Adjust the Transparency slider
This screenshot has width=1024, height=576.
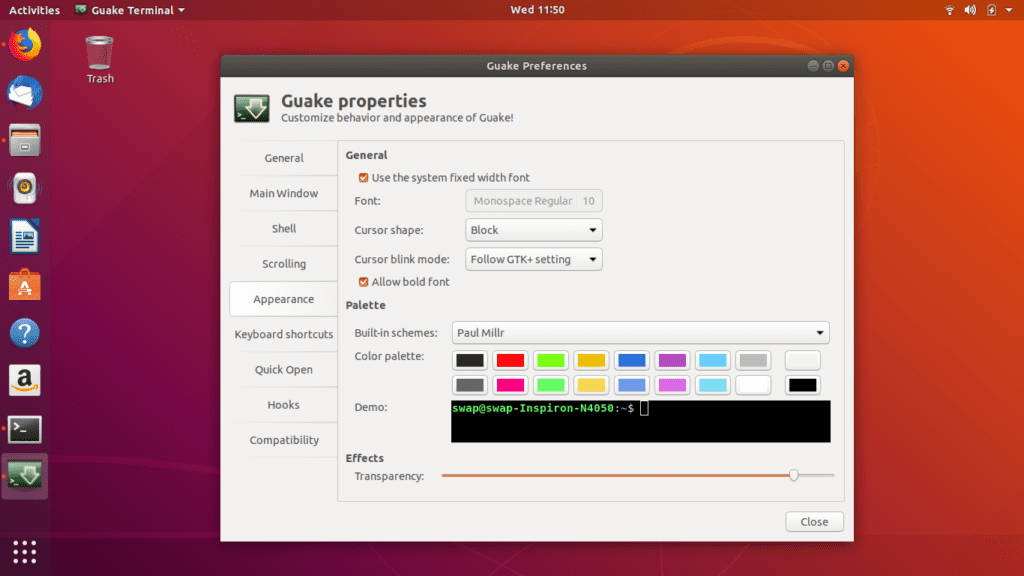795,475
